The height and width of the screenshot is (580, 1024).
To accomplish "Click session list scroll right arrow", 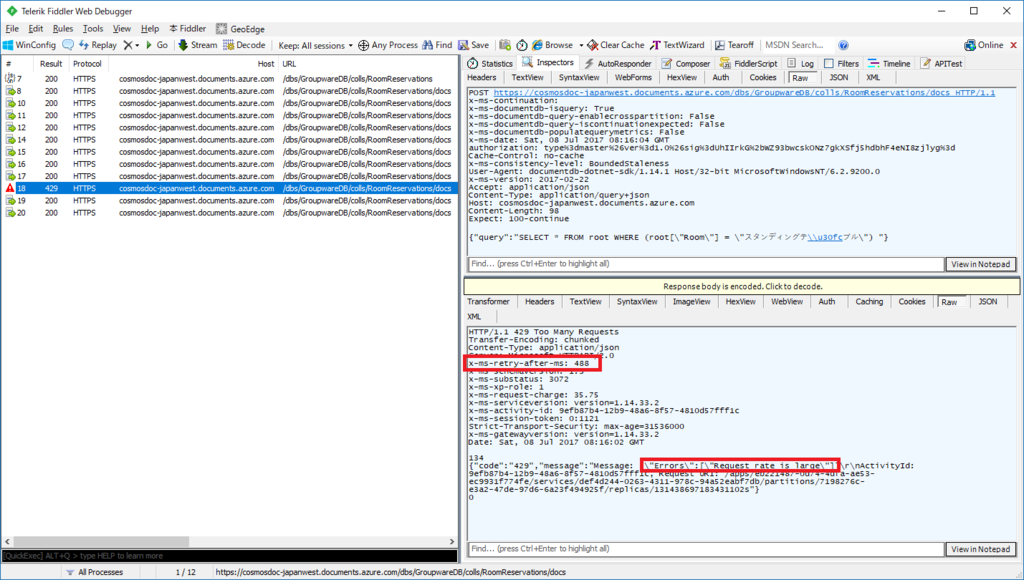I will [451, 542].
